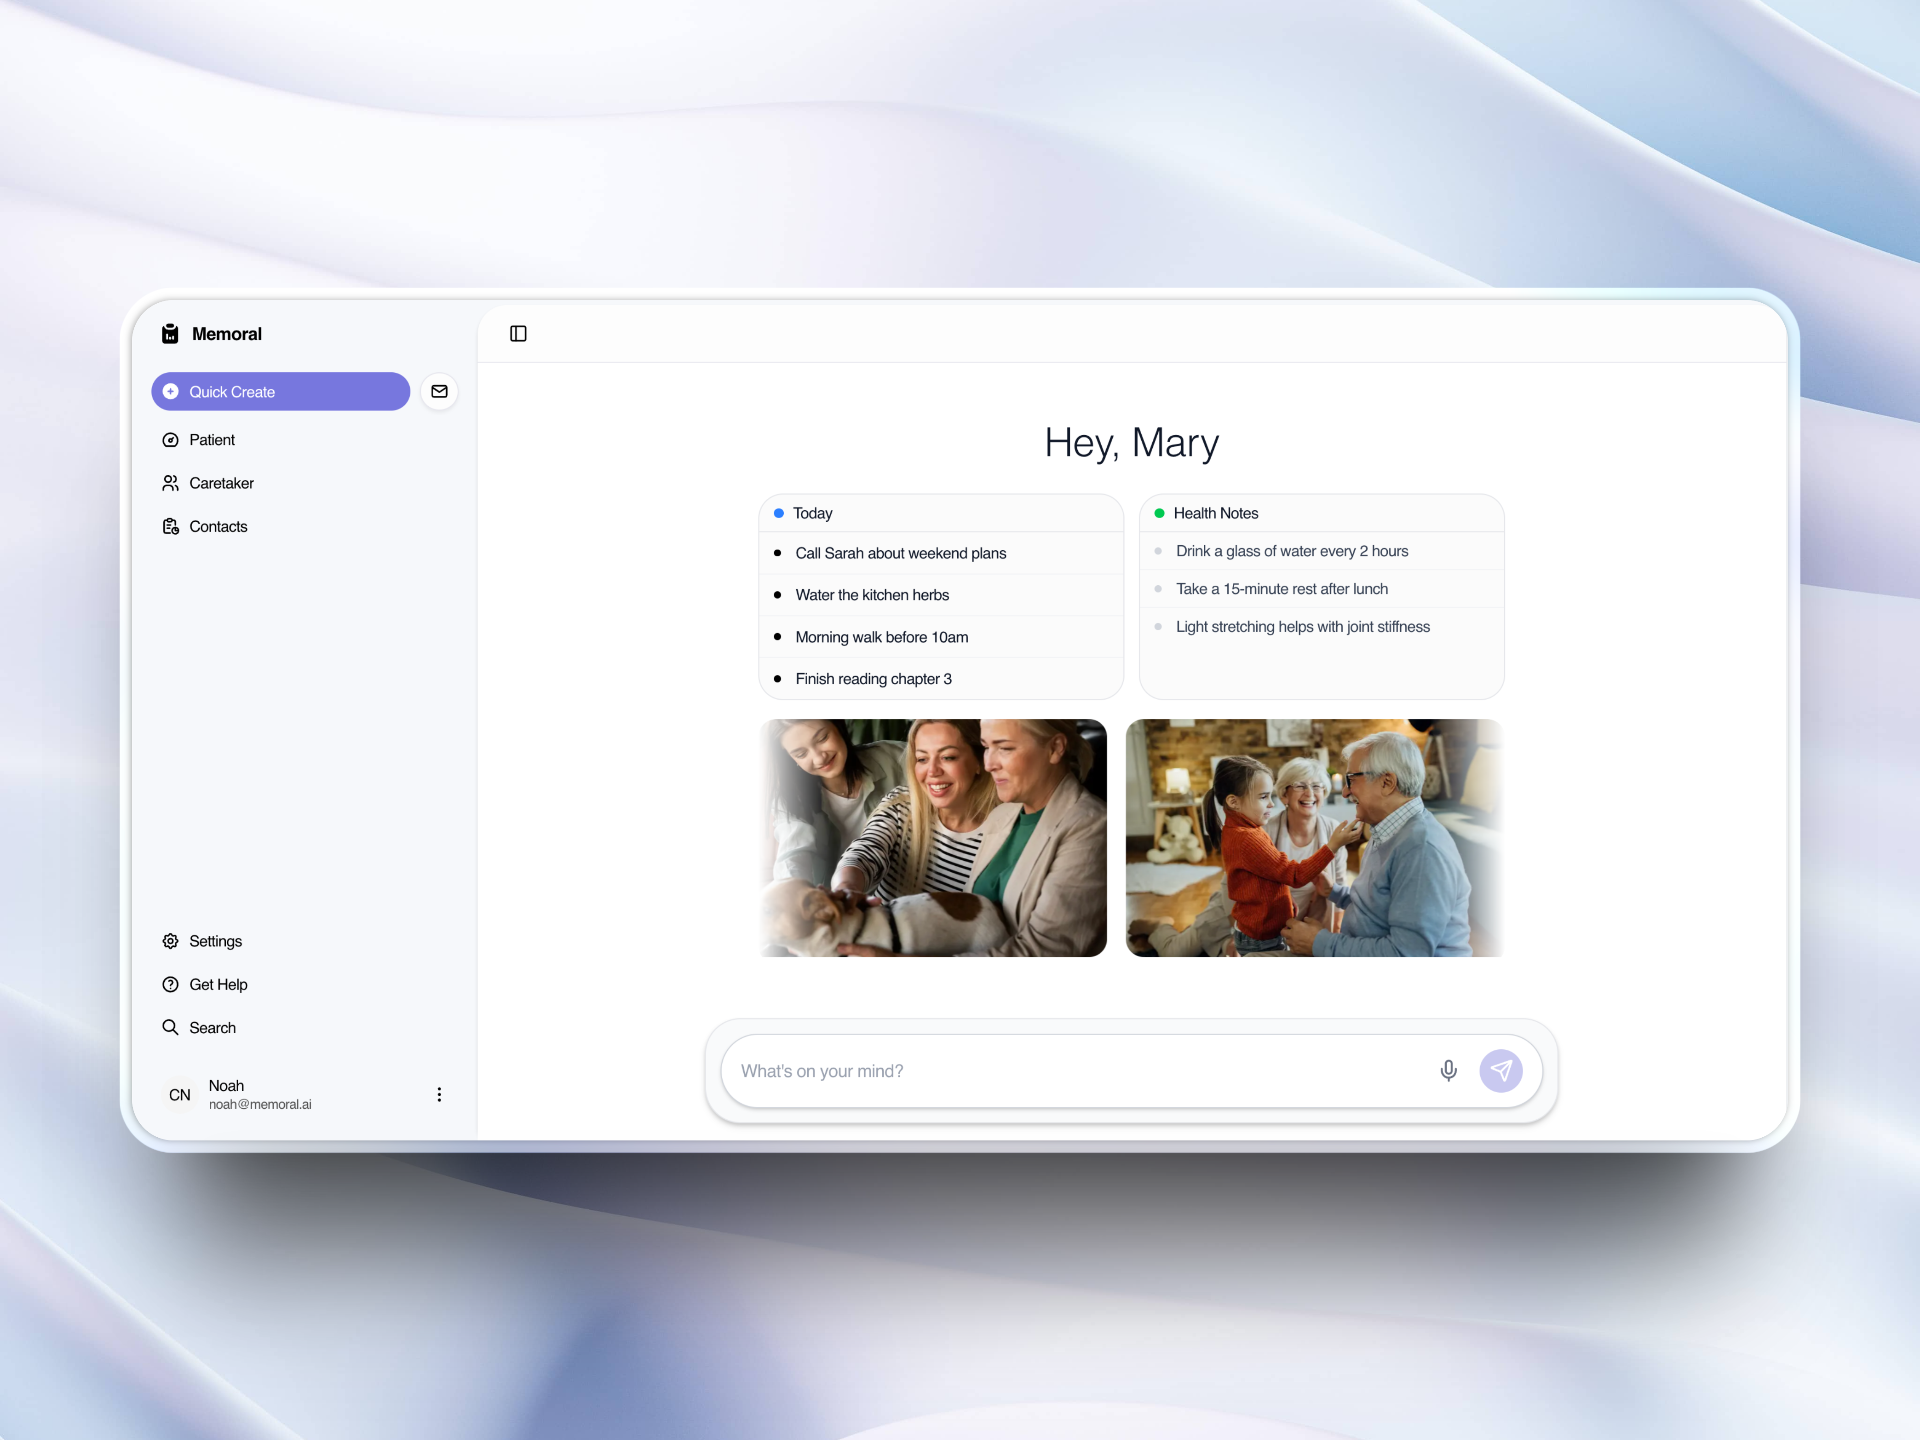Viewport: 1920px width, 1440px height.
Task: Open the mail inbox icon
Action: click(439, 392)
